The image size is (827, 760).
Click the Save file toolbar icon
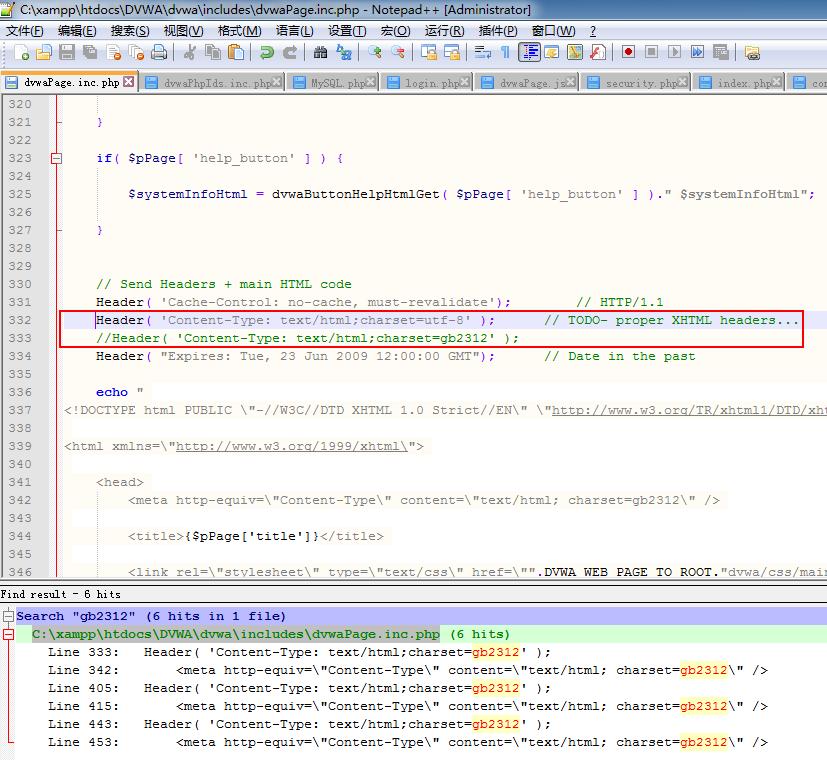coord(66,52)
